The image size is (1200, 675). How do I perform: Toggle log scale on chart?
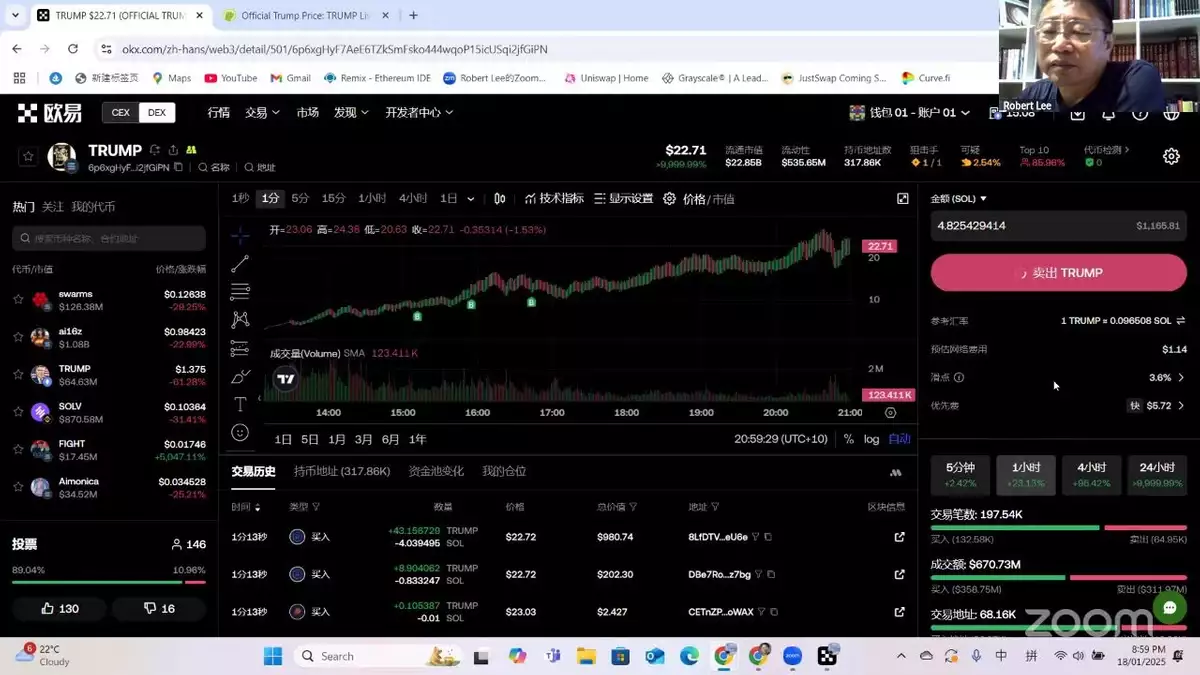click(871, 439)
